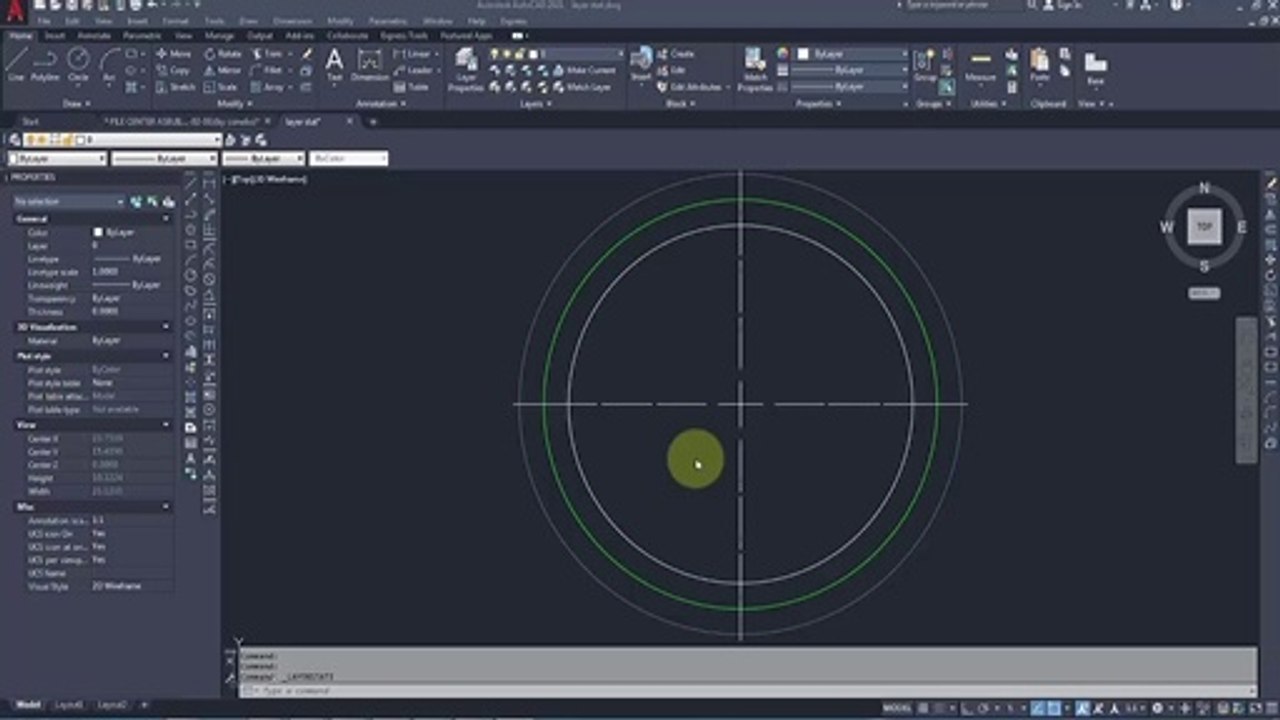Click Match Properties tool
Image resolution: width=1280 pixels, height=720 pixels.
[x=756, y=68]
